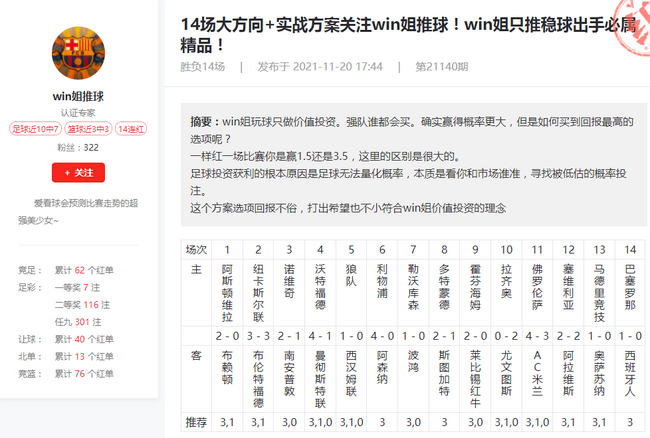Click match number 10 header cell
Viewport: 650px width, 438px height.
pyautogui.click(x=507, y=249)
